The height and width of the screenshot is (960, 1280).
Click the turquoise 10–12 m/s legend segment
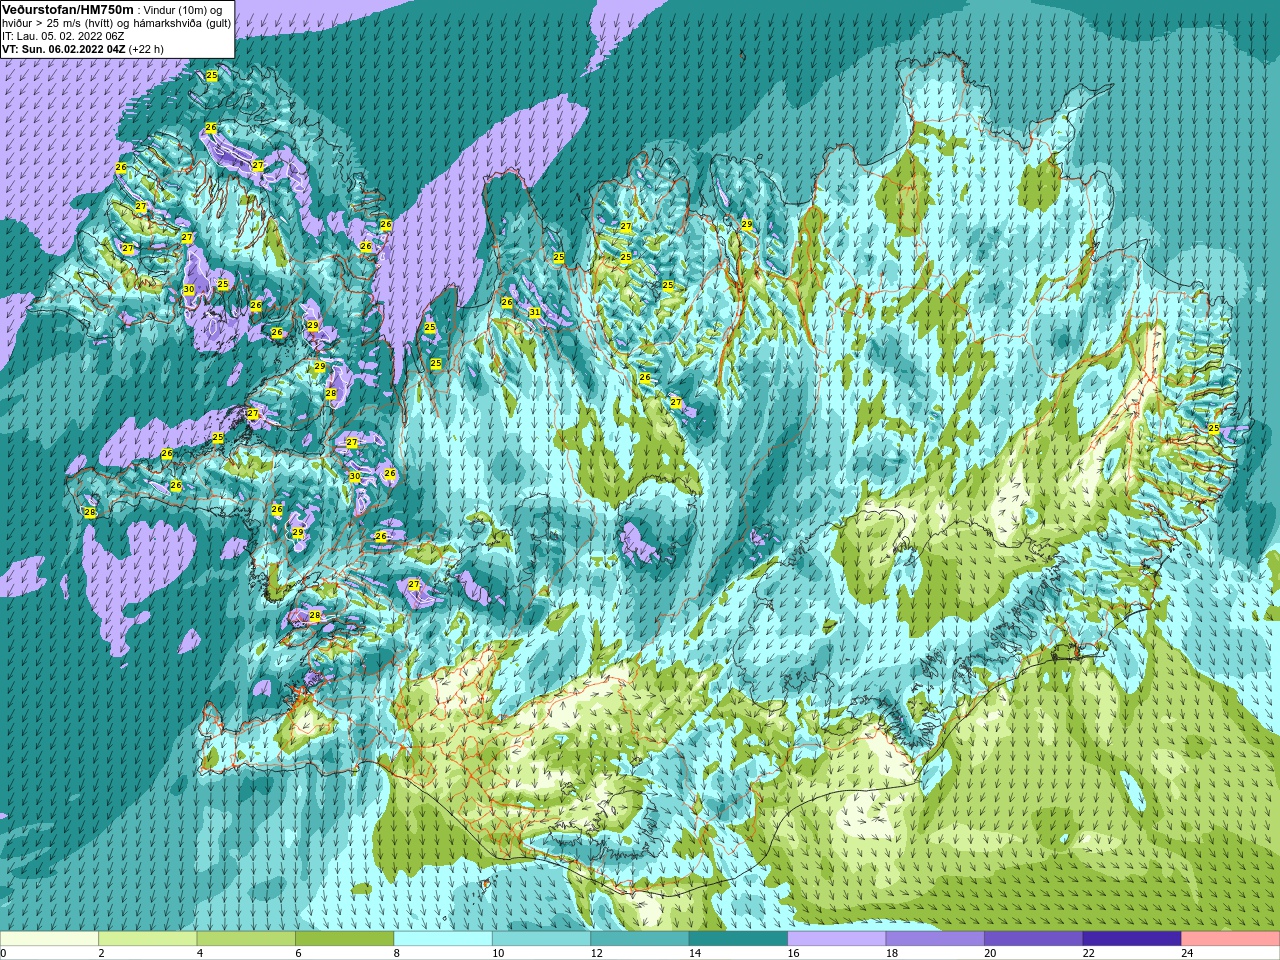[x=542, y=939]
